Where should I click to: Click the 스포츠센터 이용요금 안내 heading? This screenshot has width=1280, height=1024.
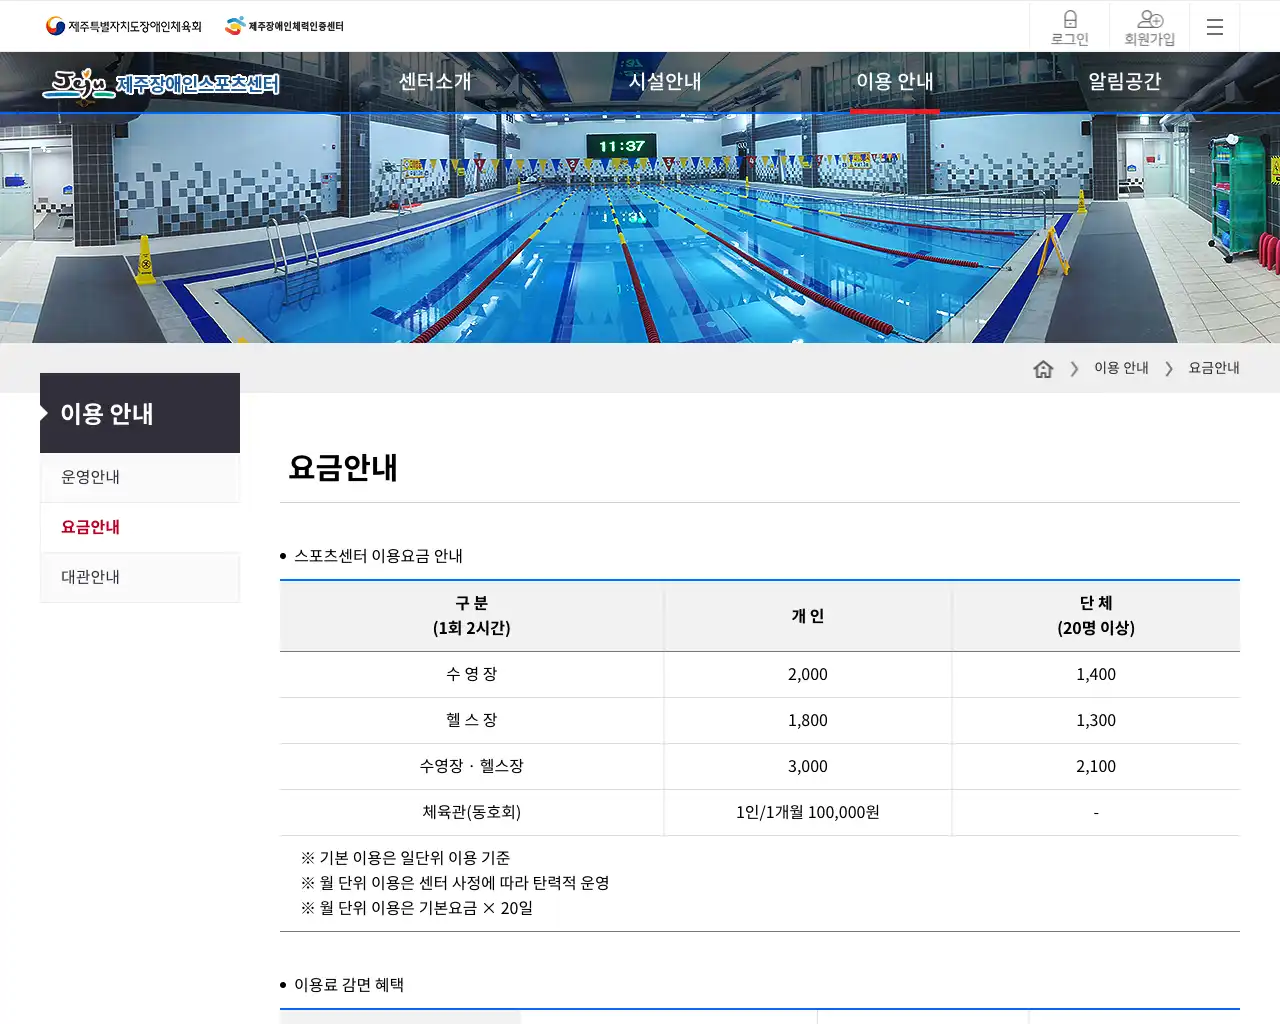[378, 556]
